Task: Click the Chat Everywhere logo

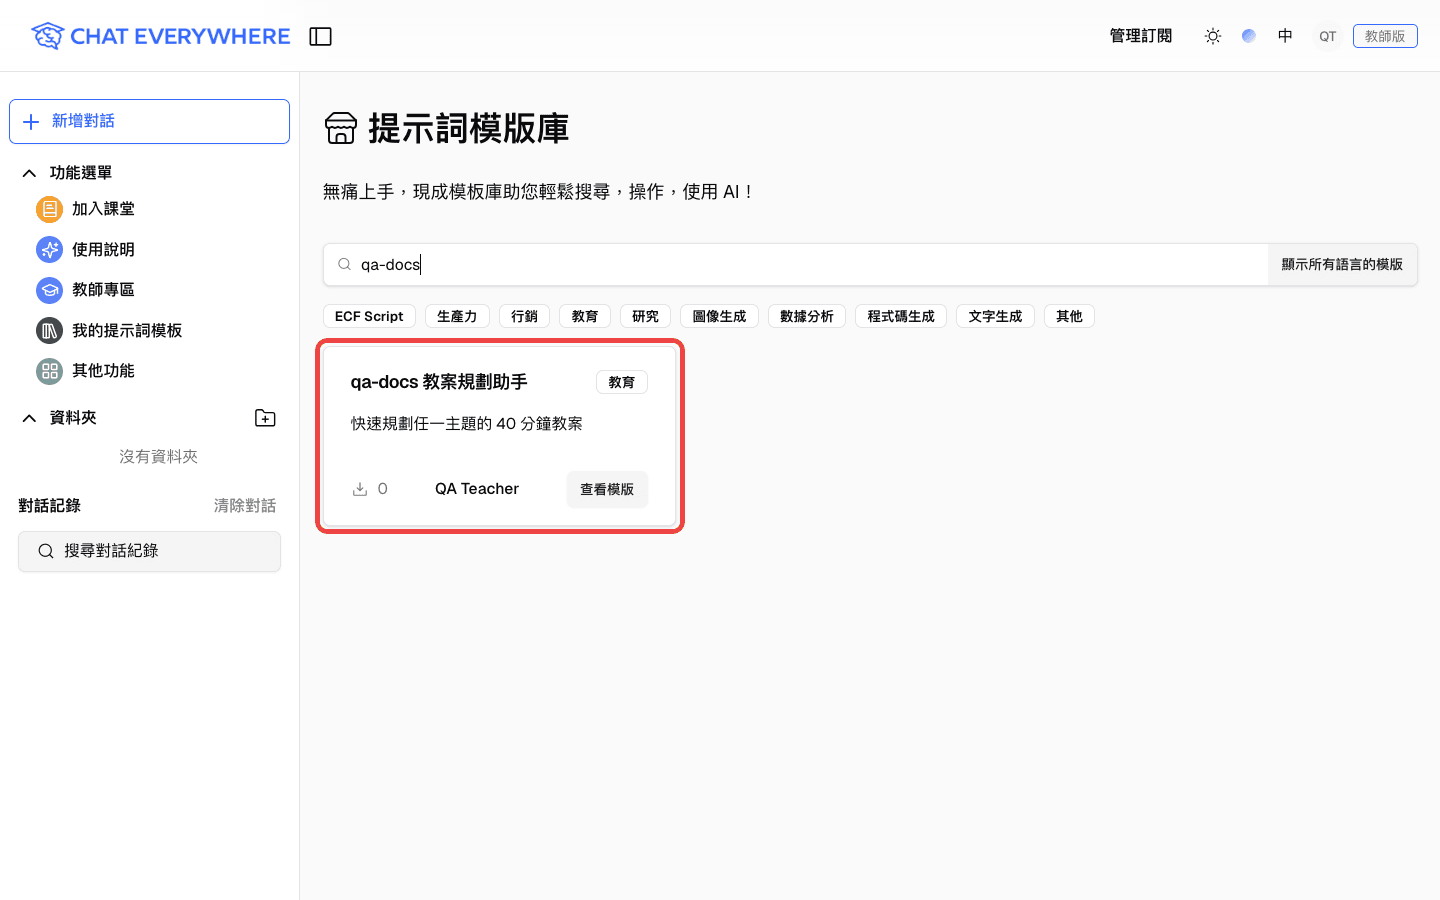Action: [x=160, y=36]
